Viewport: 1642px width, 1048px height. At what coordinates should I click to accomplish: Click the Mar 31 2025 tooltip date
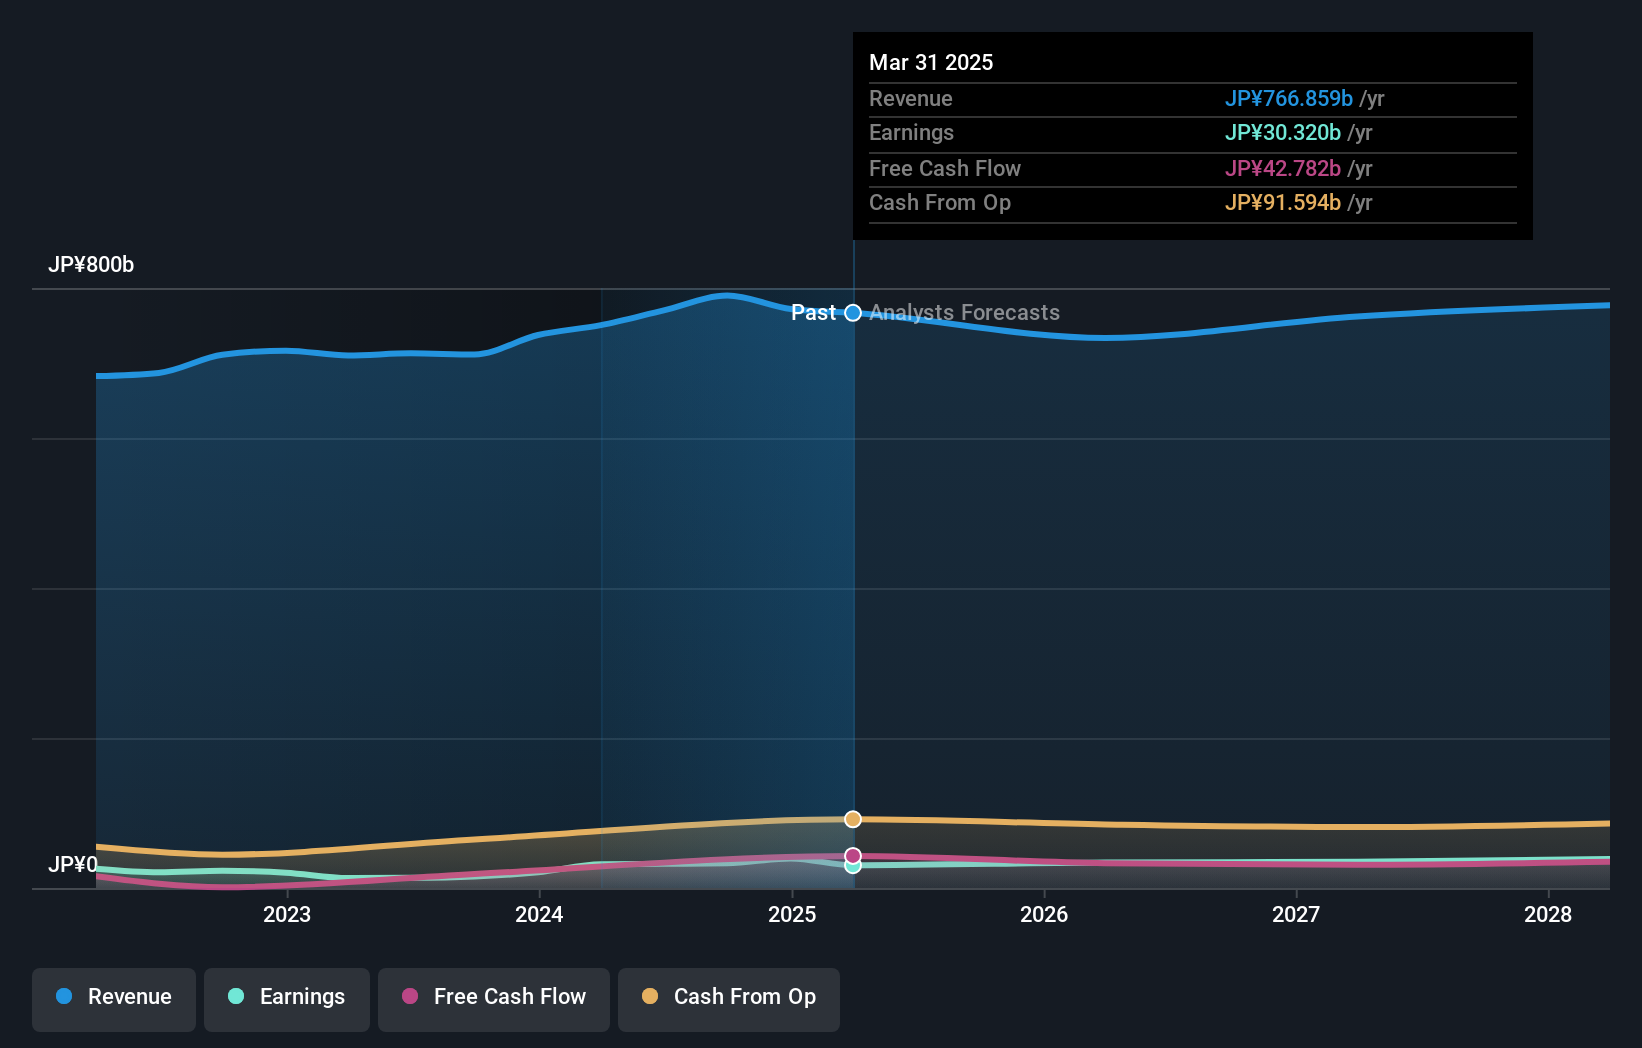click(x=931, y=62)
